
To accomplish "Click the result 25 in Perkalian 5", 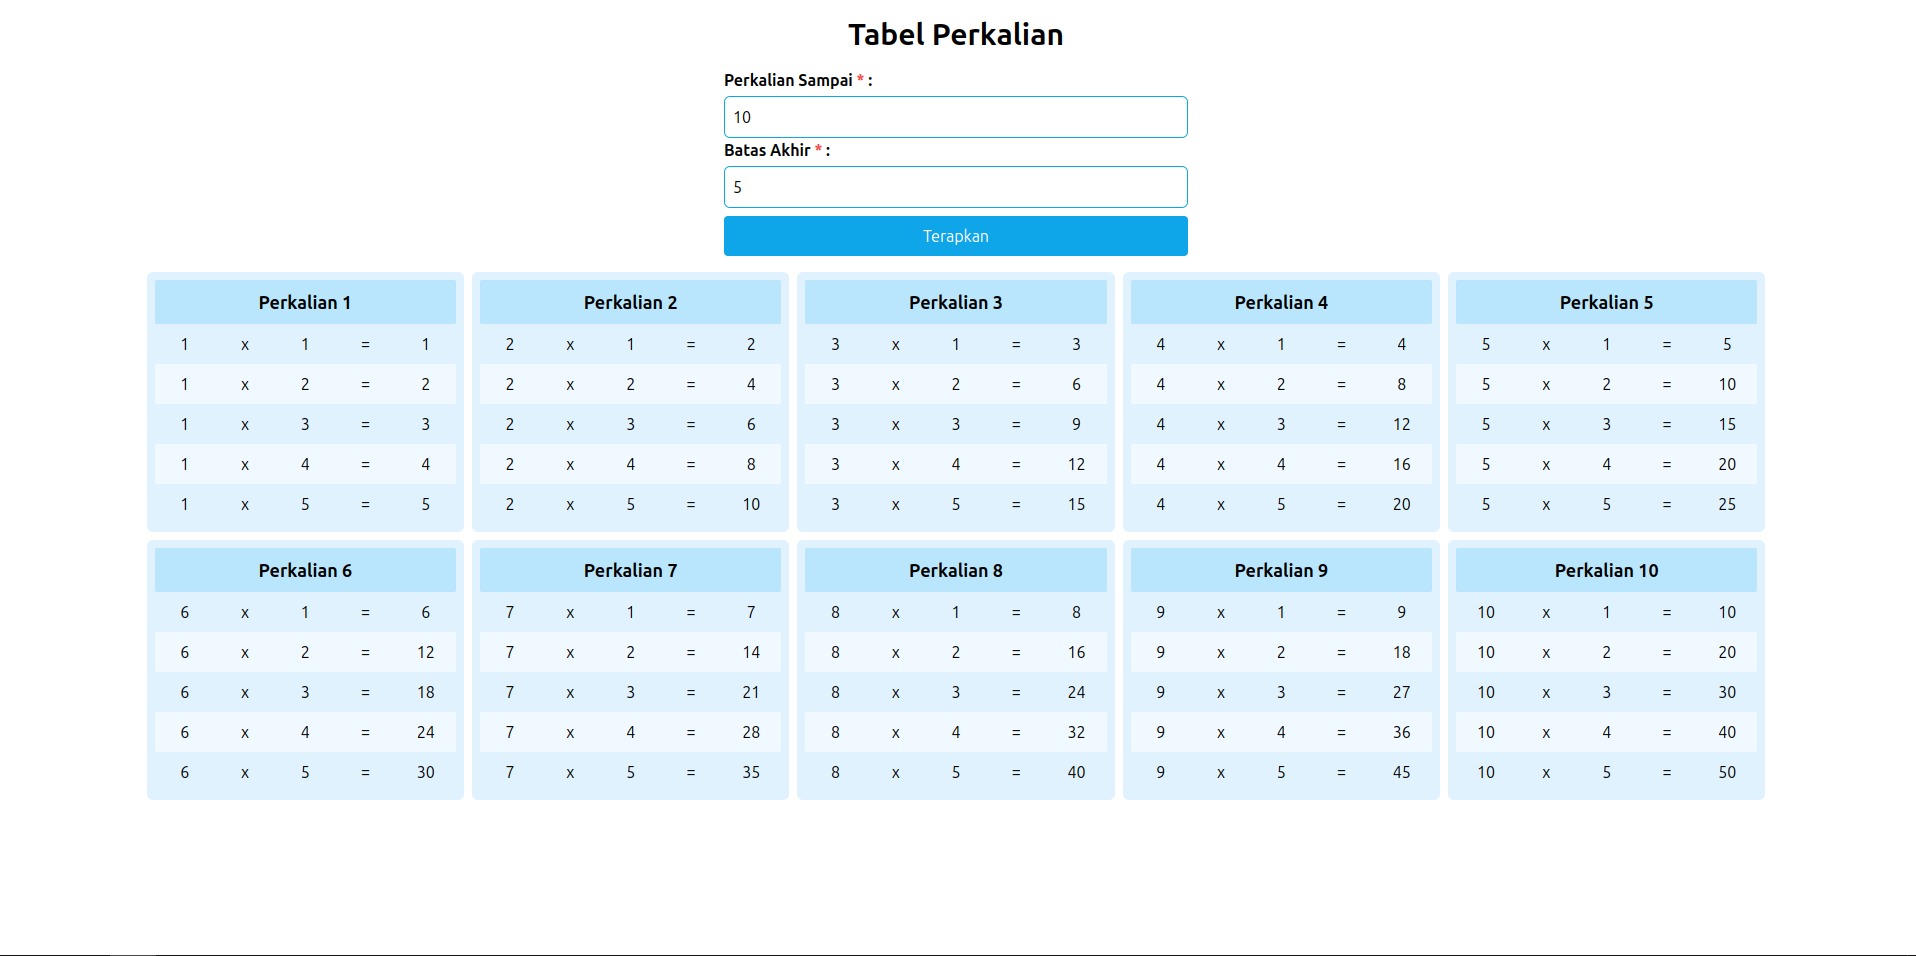I will [1727, 504].
